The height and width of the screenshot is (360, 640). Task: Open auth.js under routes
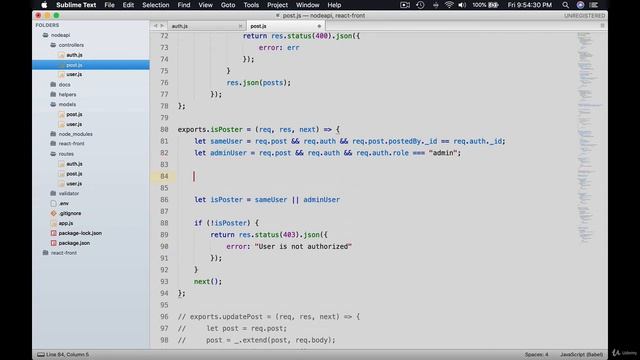74,164
